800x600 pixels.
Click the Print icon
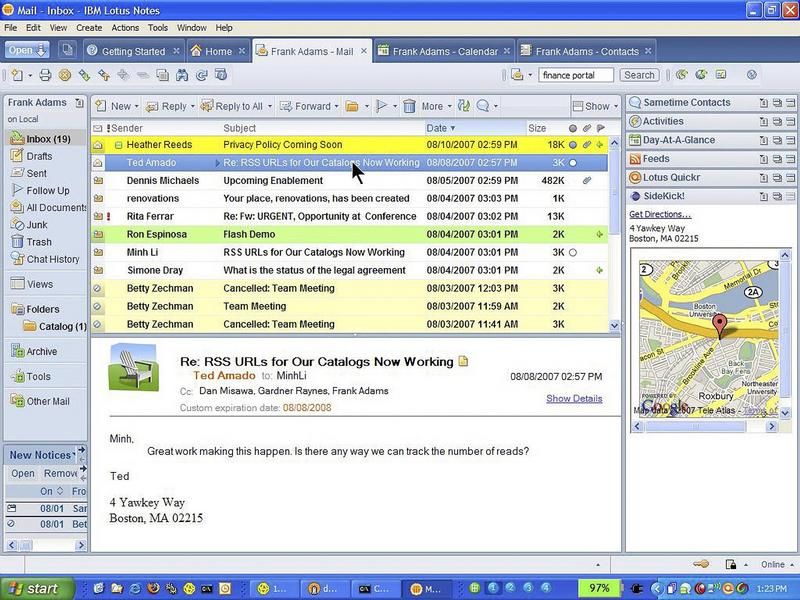tap(45, 75)
